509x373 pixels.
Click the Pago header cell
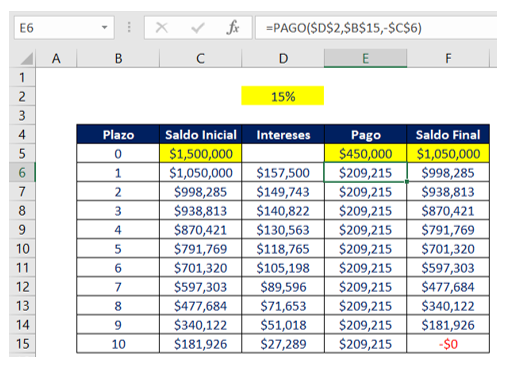[365, 135]
